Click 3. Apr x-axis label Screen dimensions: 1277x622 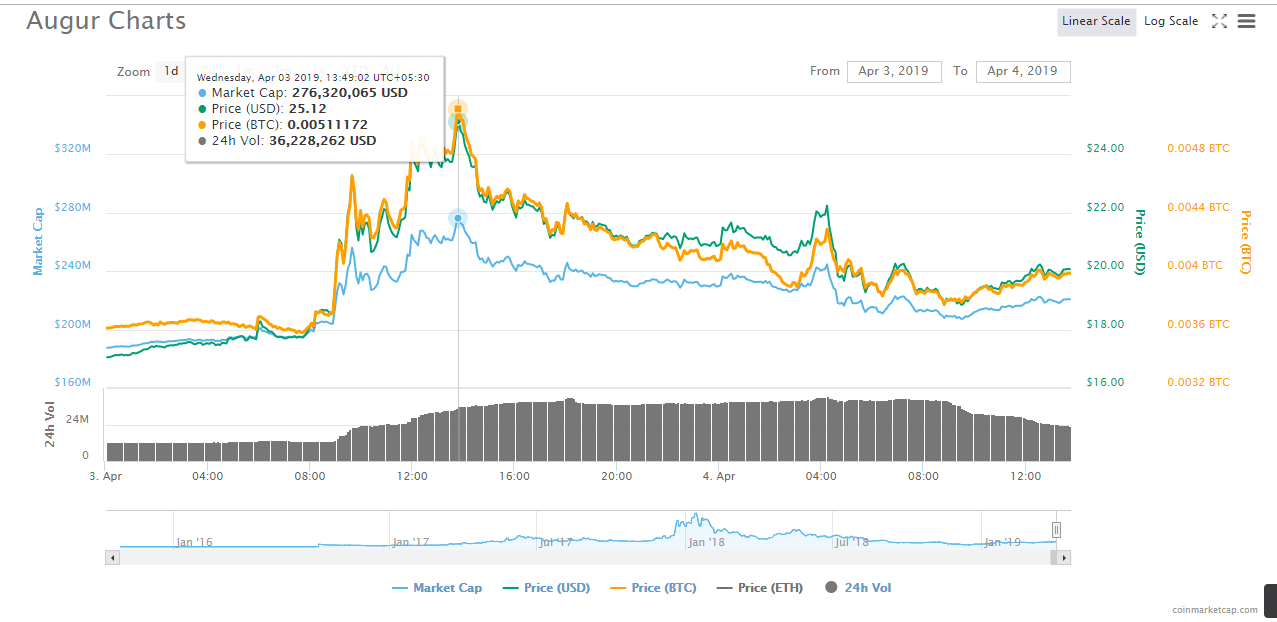[x=105, y=476]
